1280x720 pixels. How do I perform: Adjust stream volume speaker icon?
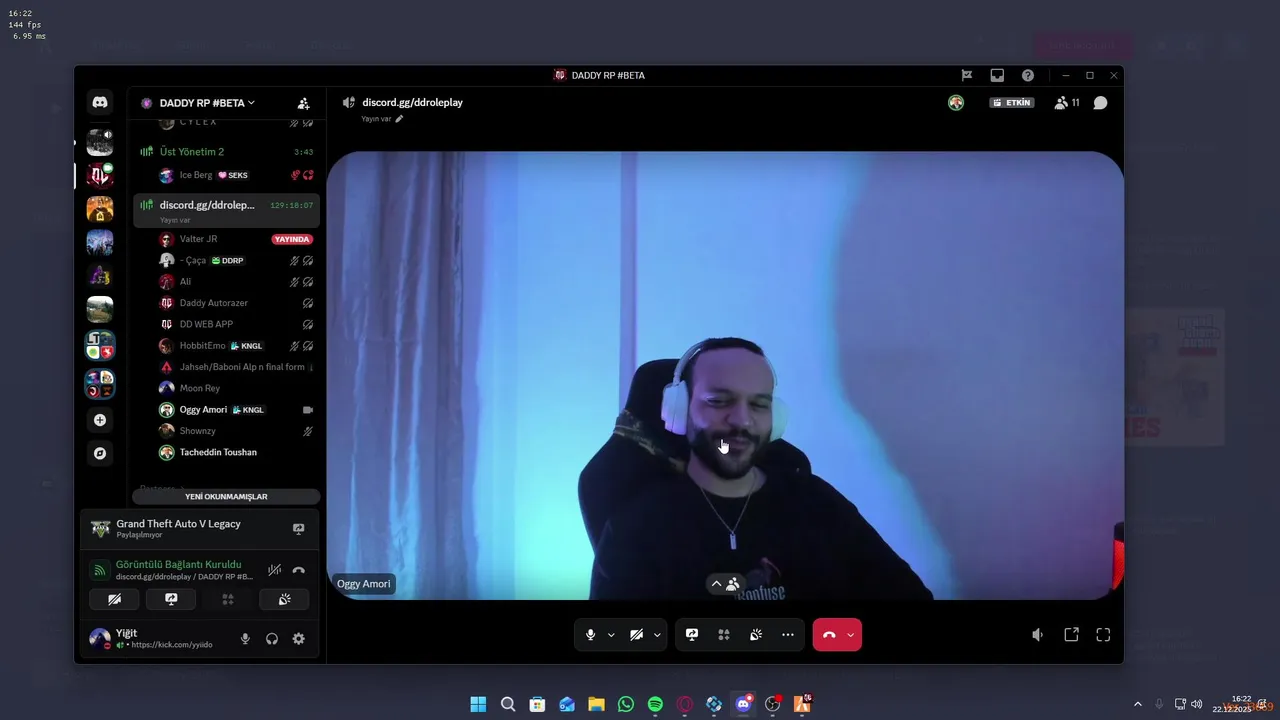pyautogui.click(x=1038, y=635)
